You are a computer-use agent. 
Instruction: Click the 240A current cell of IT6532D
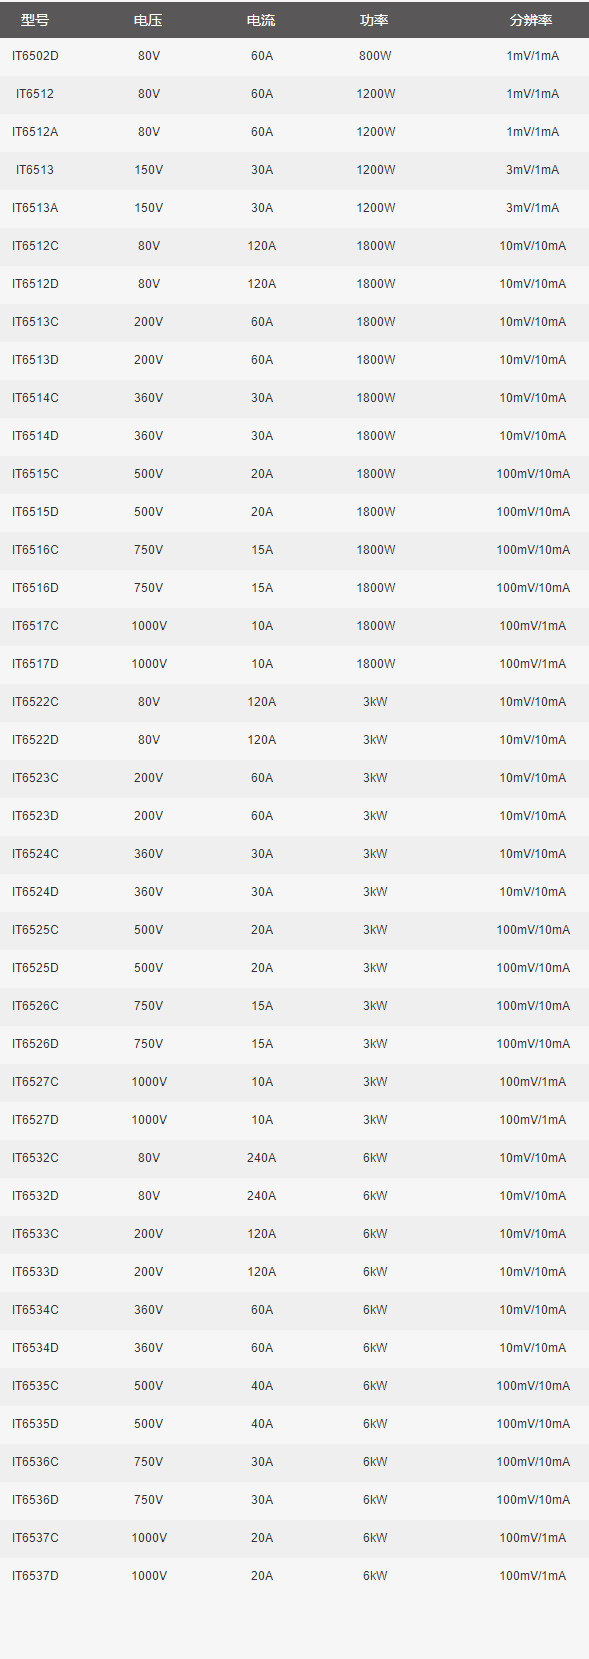(261, 1196)
